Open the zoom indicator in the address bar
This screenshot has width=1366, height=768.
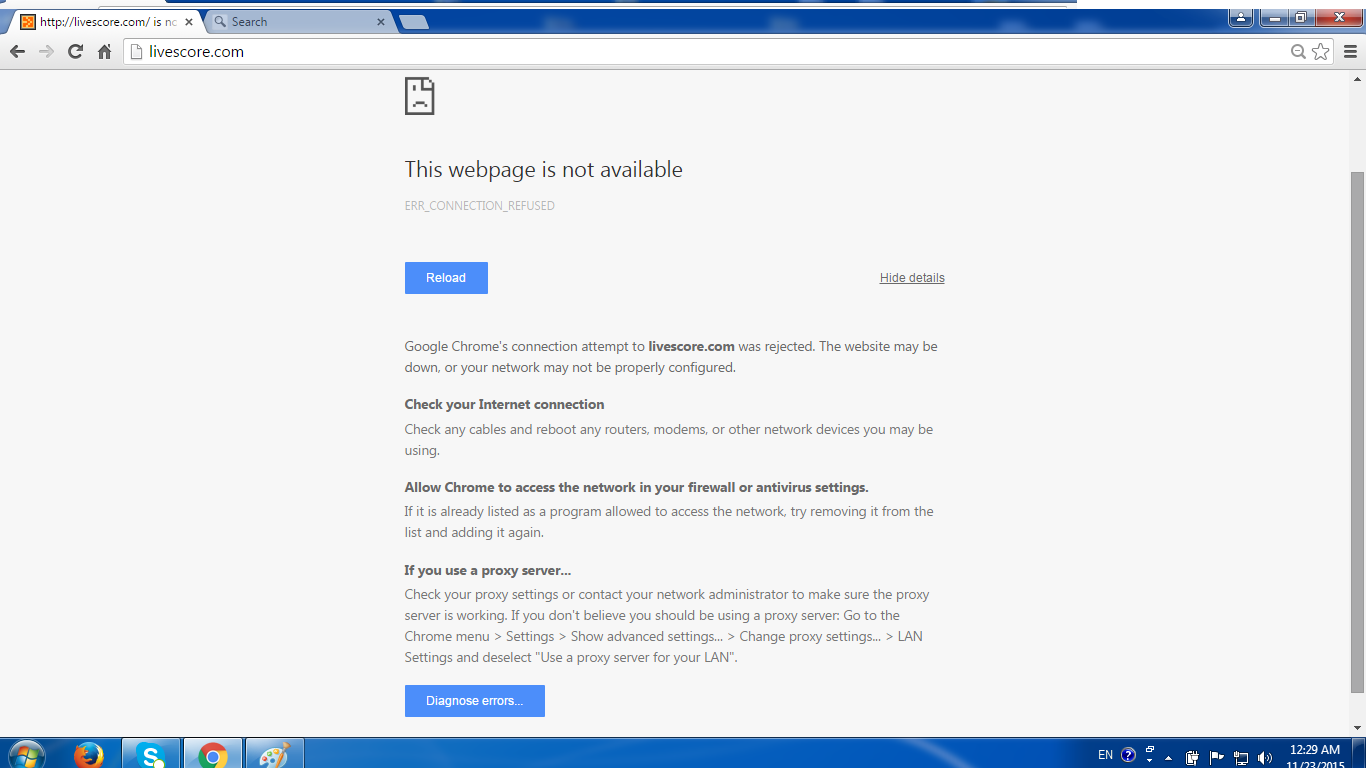tap(1298, 52)
